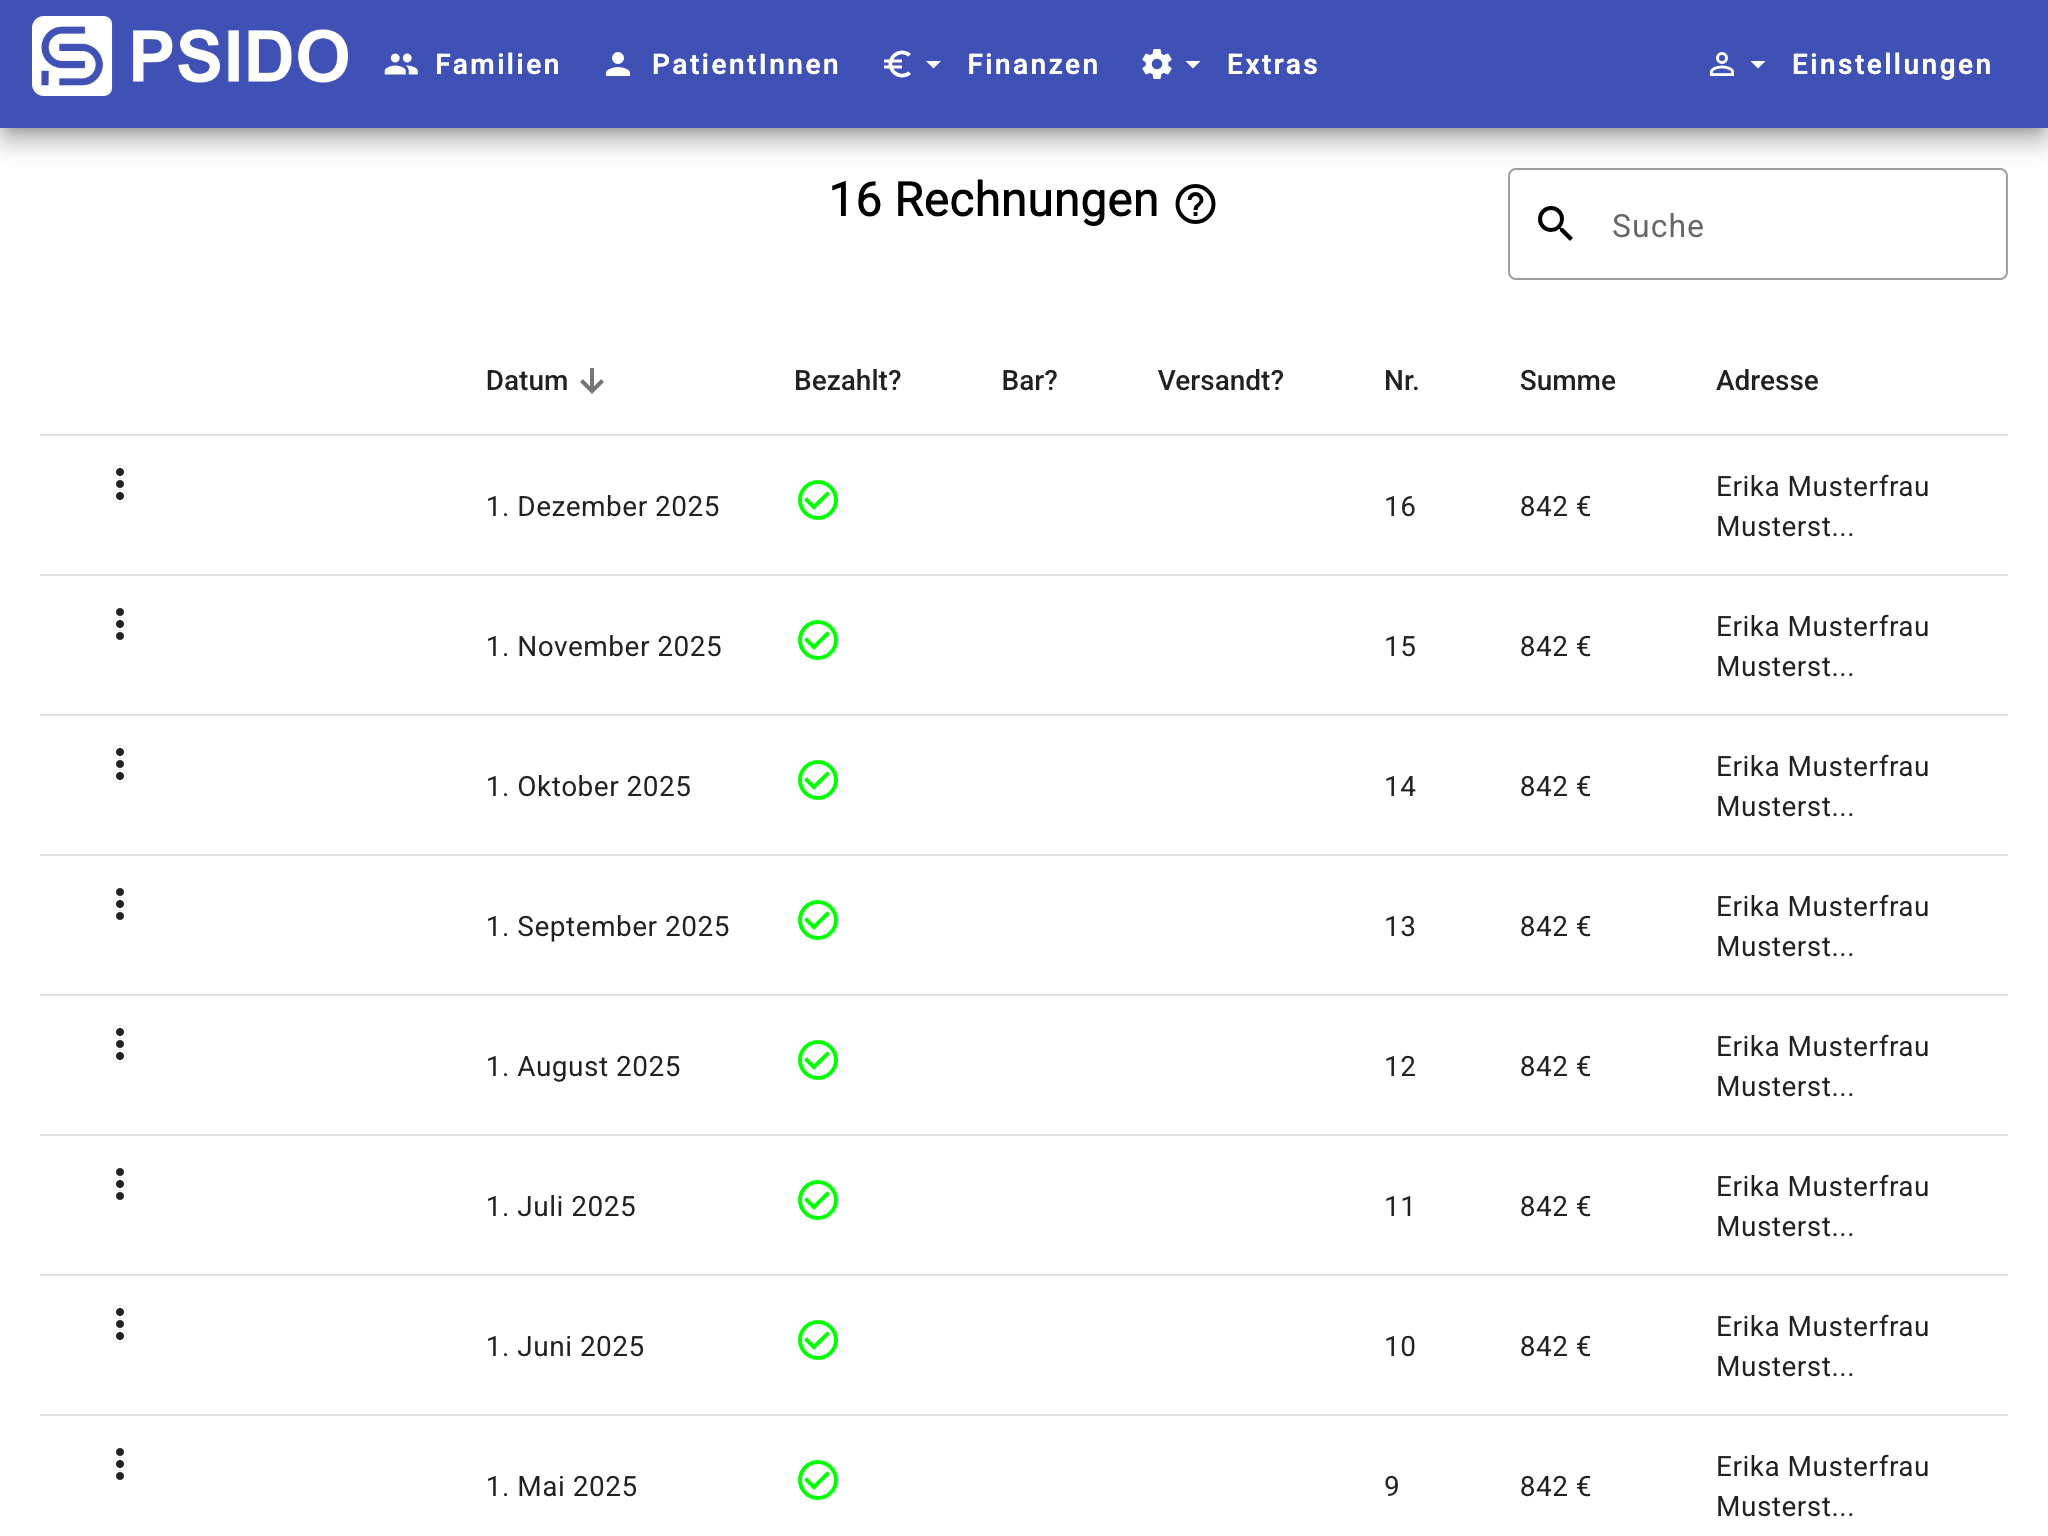This screenshot has width=2048, height=1536.
Task: Open row menu for 1. Juli 2025
Action: tap(120, 1184)
